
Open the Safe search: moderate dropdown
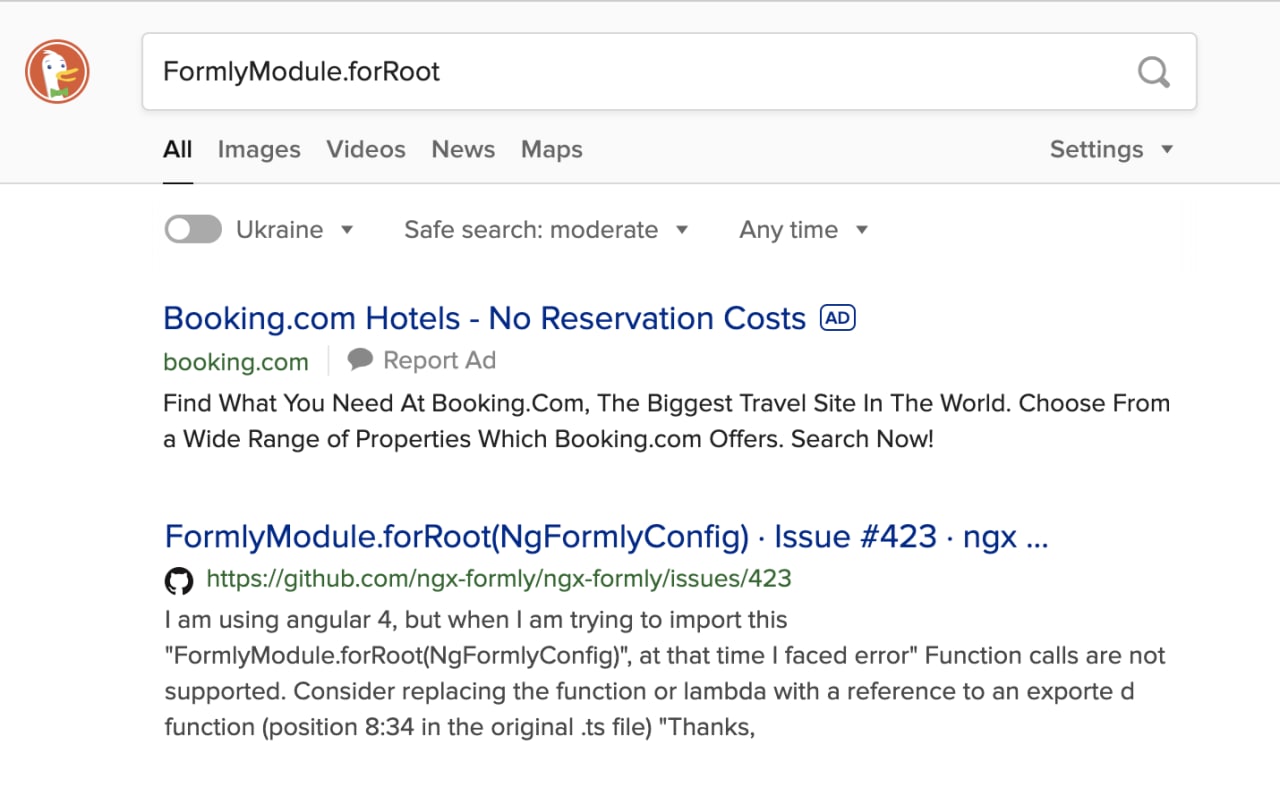pyautogui.click(x=546, y=229)
